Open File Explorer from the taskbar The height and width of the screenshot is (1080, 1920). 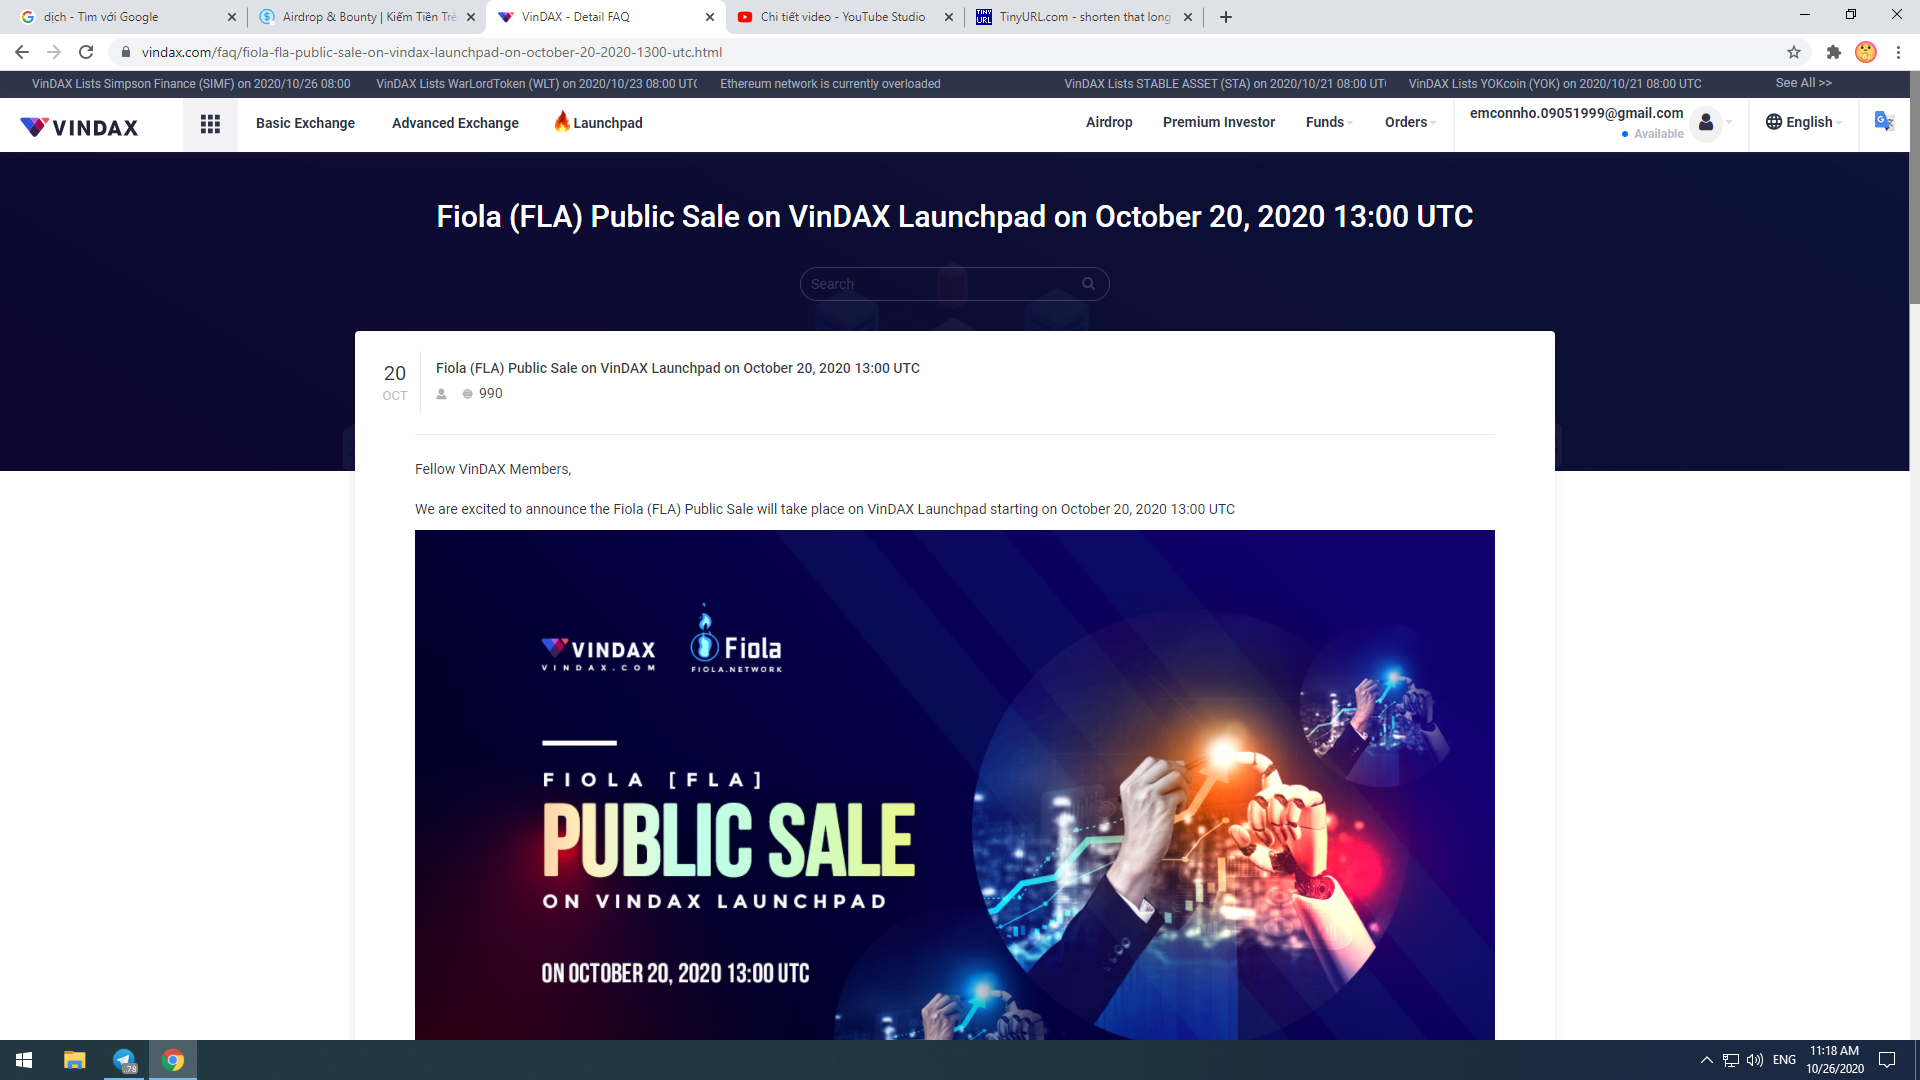[x=75, y=1060]
